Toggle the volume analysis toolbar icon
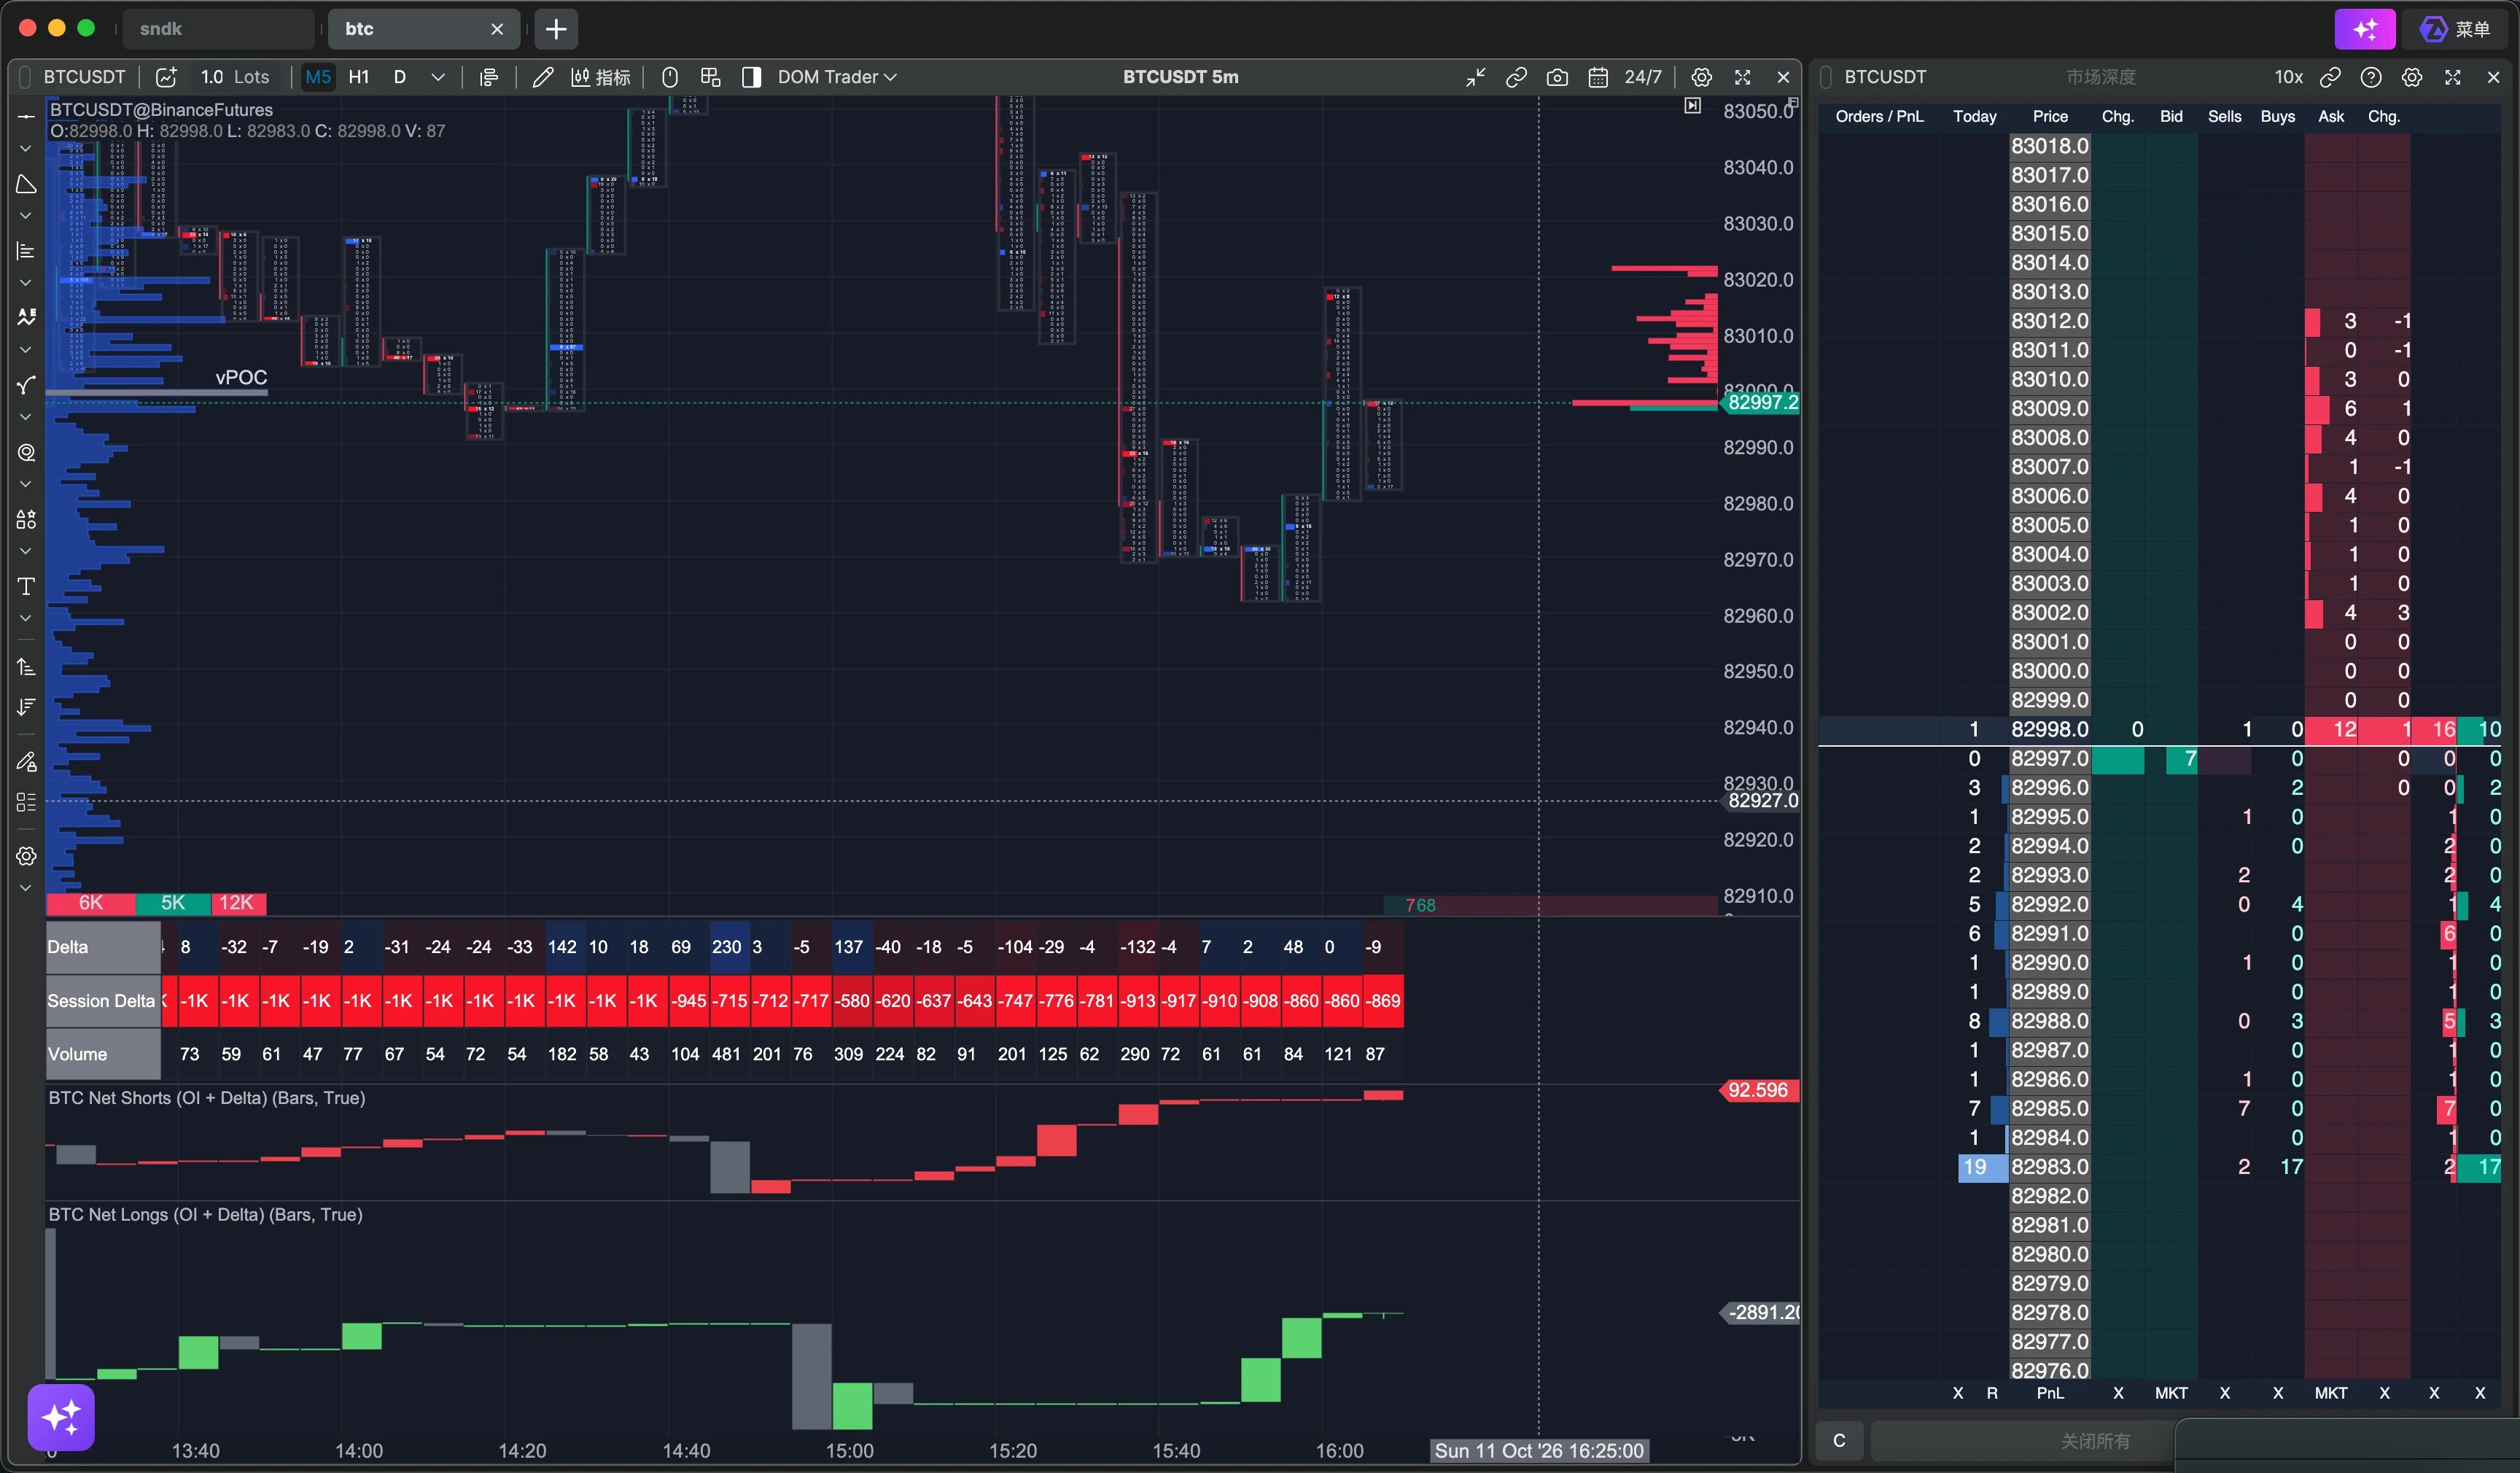This screenshot has width=2520, height=1473. click(489, 77)
